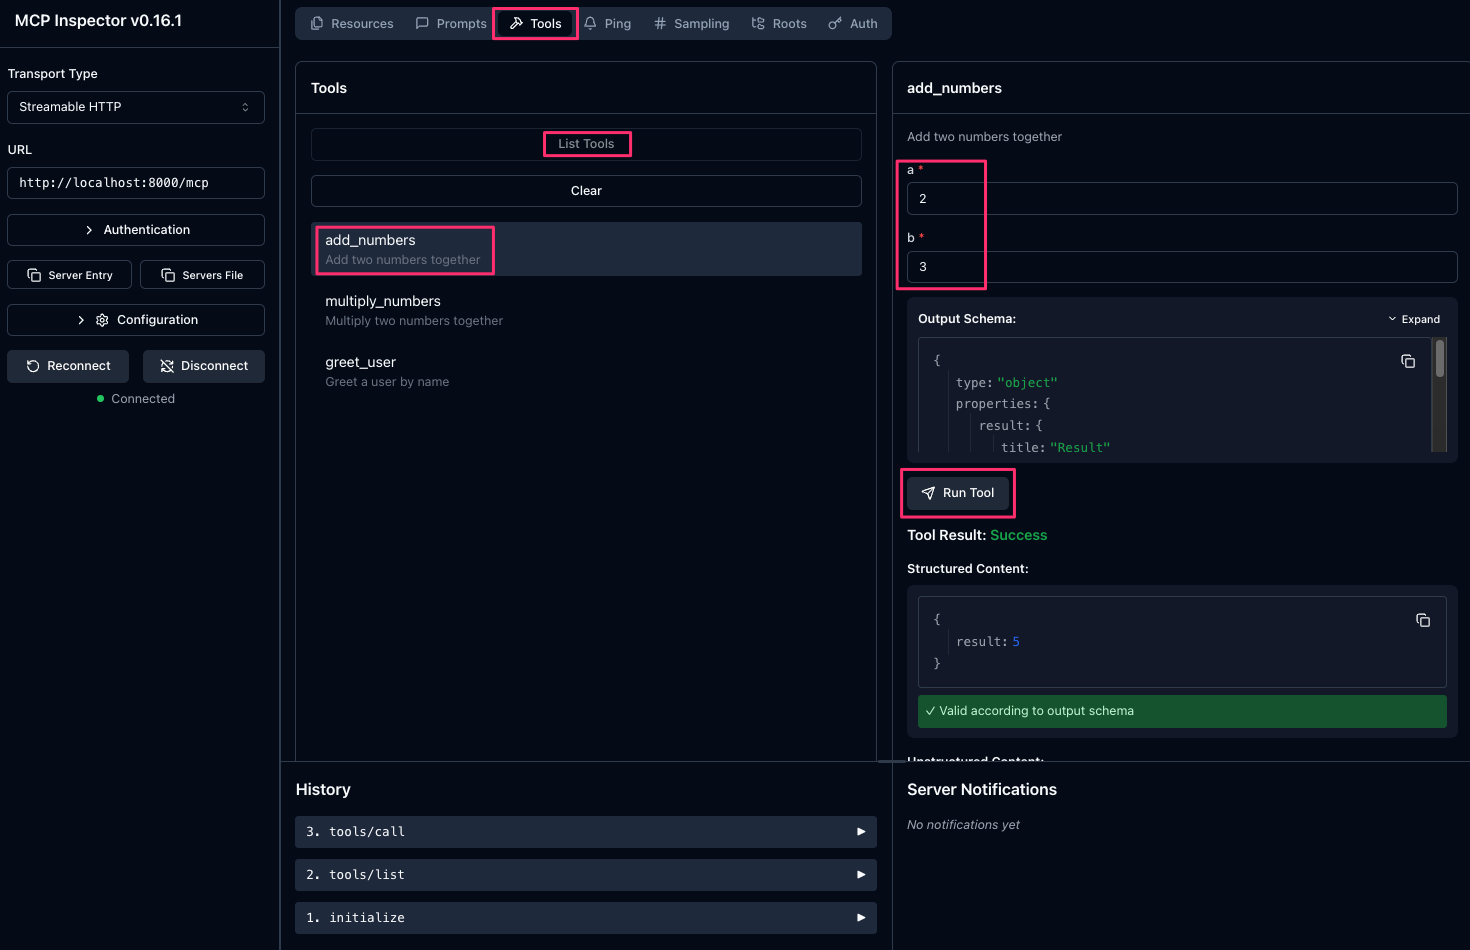Click the 'result: 5' value
This screenshot has width=1470, height=950.
[x=988, y=642]
